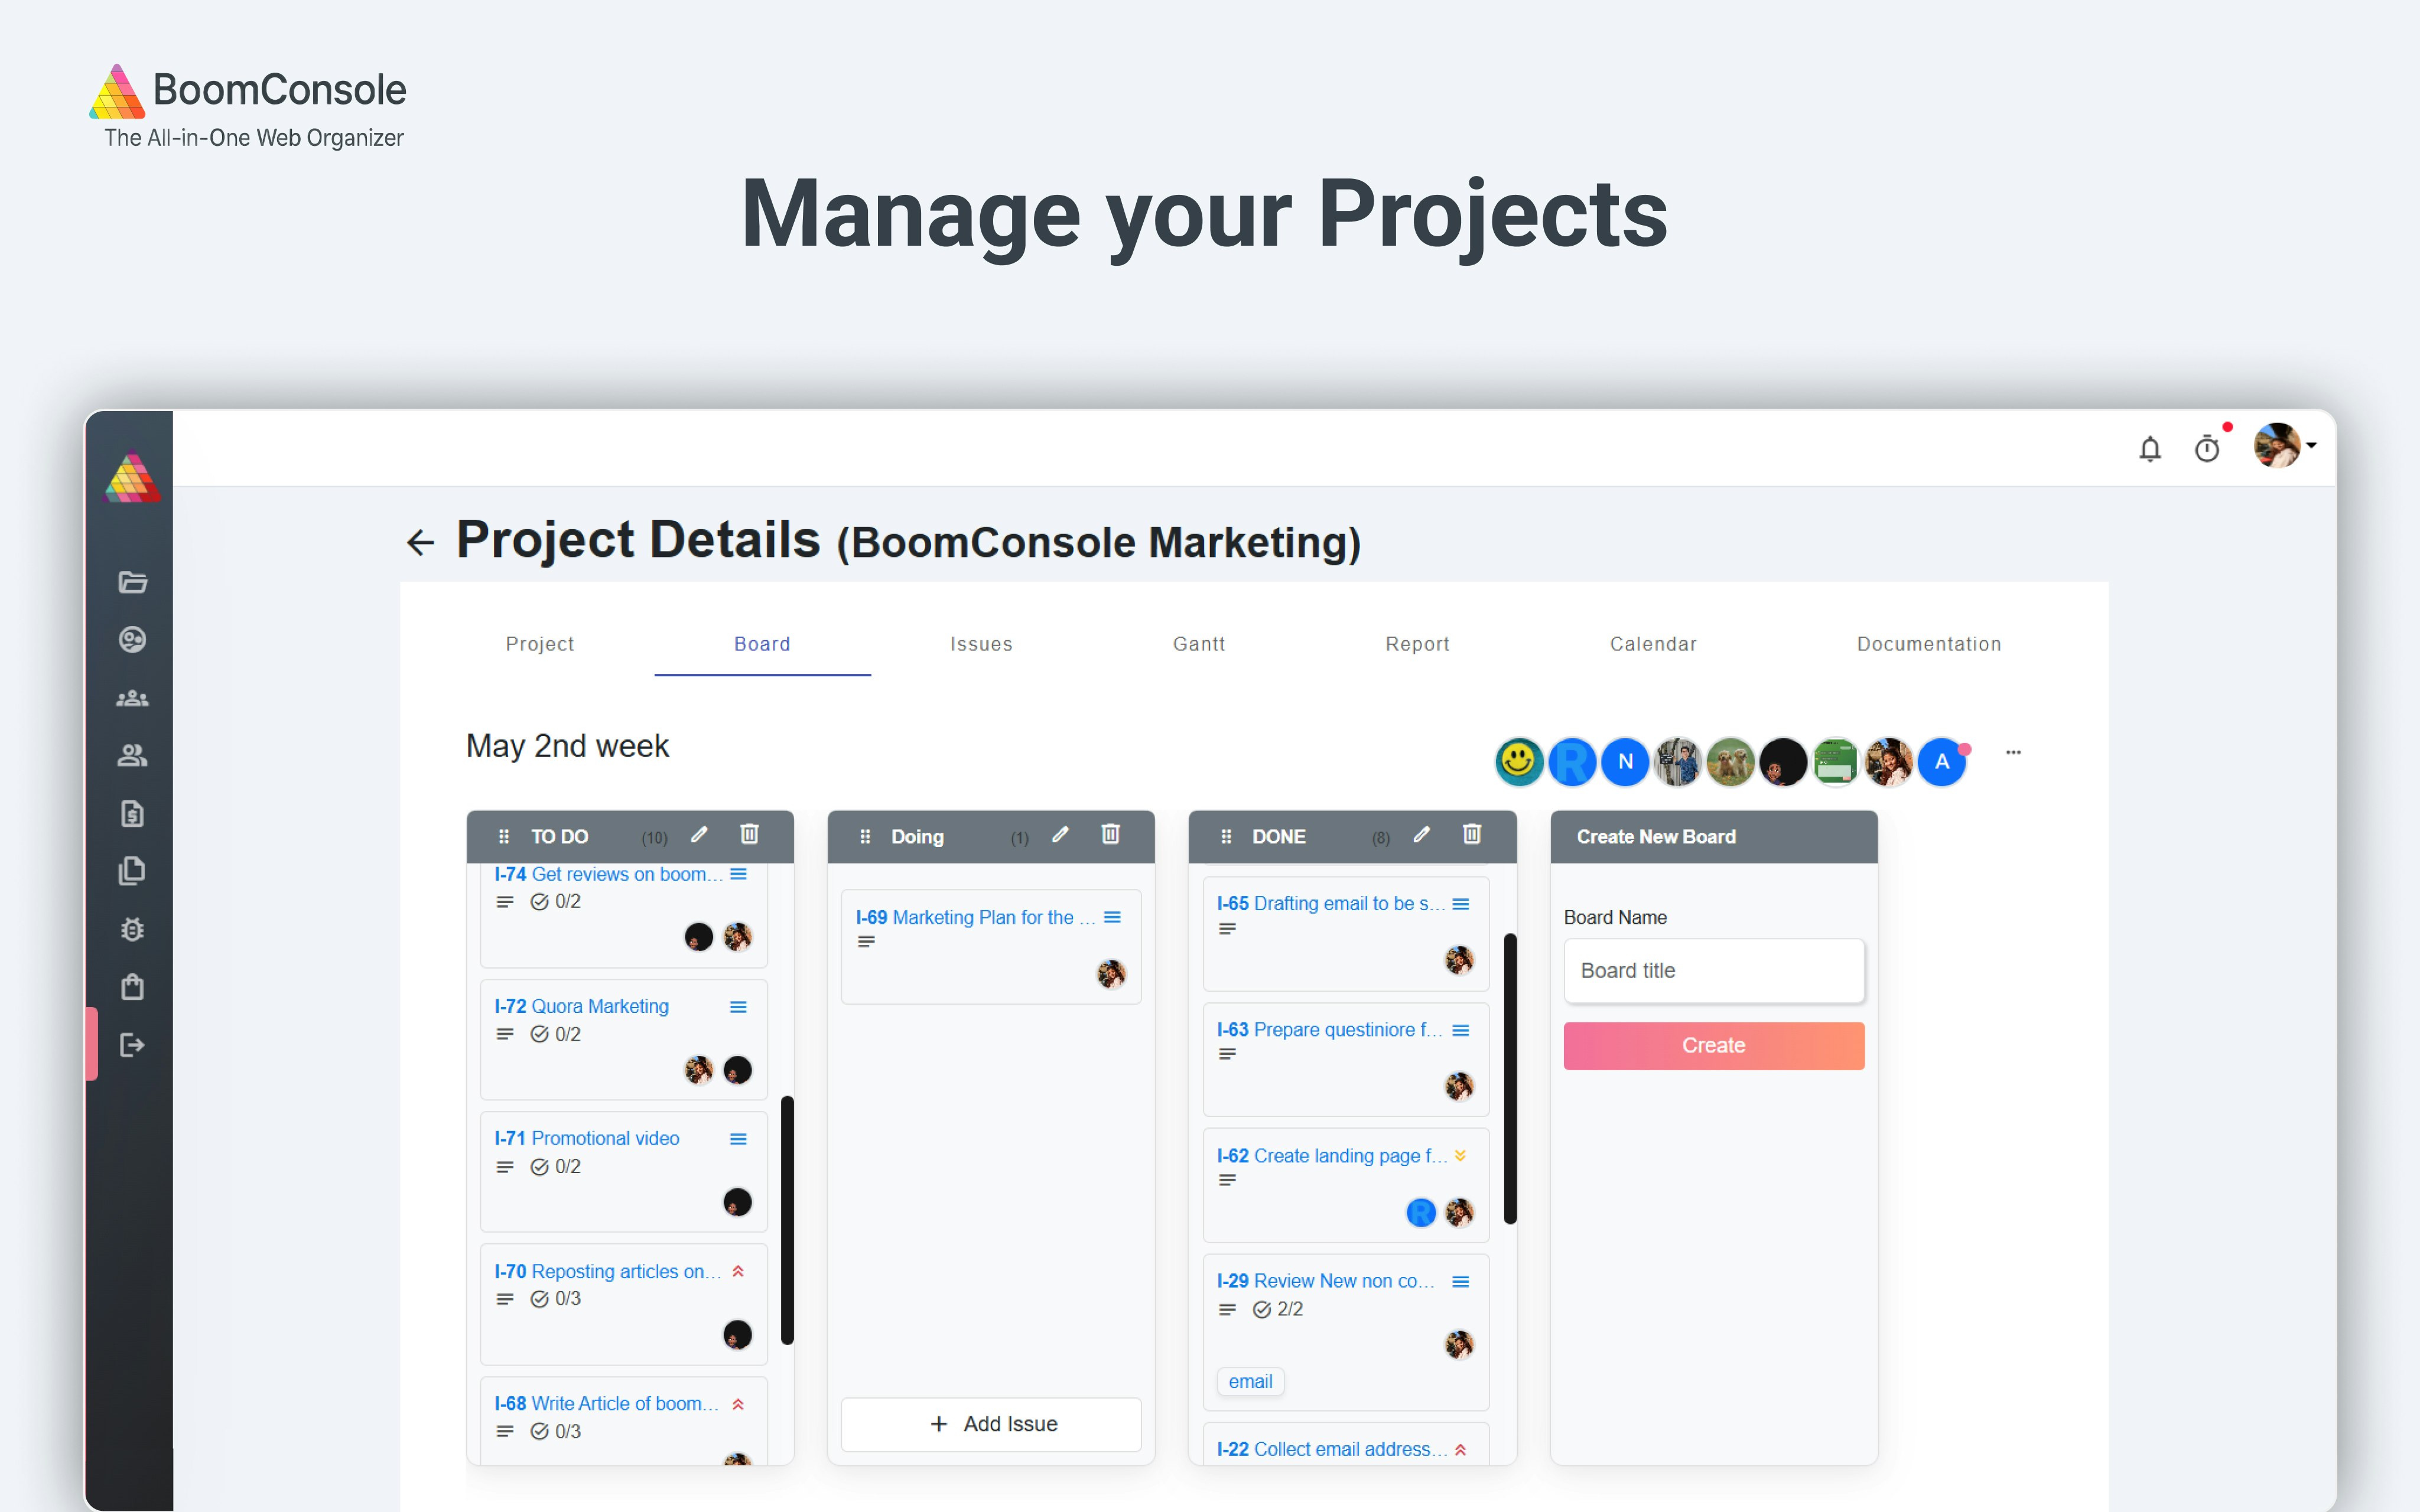
Task: Open high priority indicator on I-70 card
Action: pyautogui.click(x=738, y=1272)
